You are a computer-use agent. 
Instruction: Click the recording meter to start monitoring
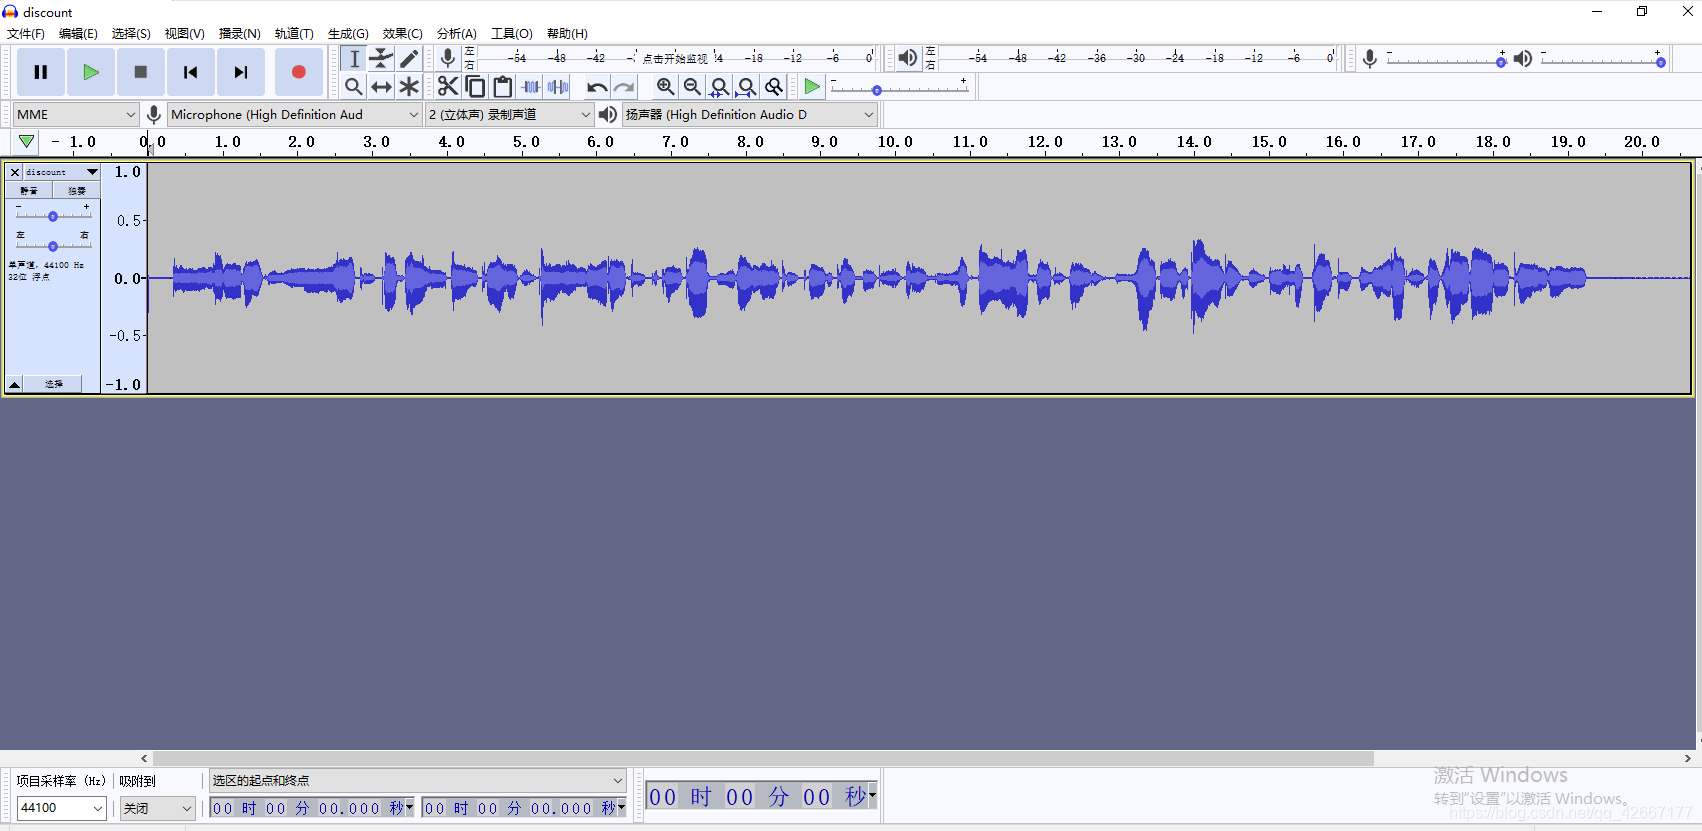[675, 58]
